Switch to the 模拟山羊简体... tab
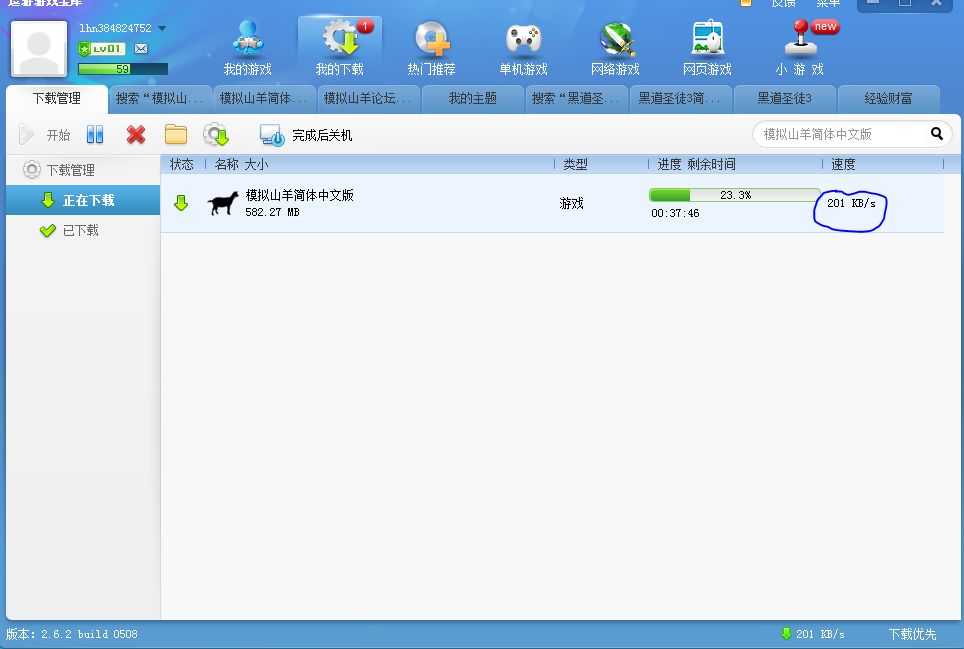964x649 pixels. click(264, 98)
